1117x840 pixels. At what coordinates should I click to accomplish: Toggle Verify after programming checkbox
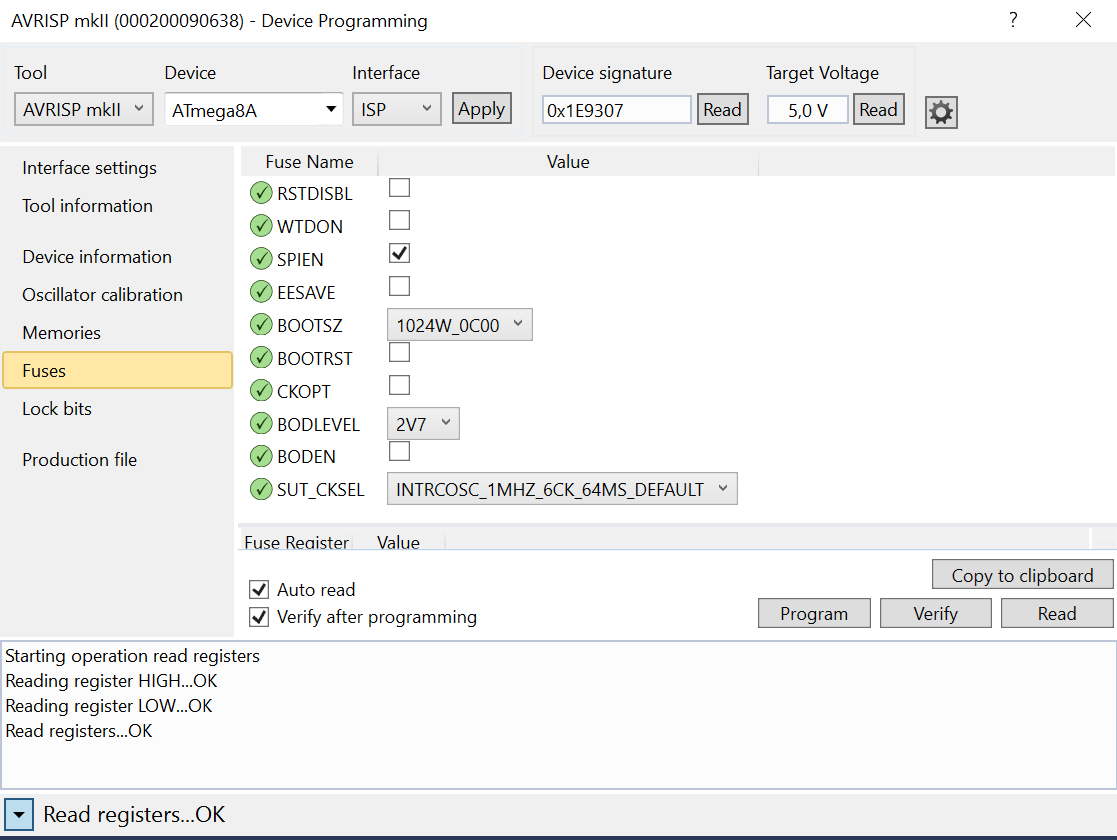point(259,616)
